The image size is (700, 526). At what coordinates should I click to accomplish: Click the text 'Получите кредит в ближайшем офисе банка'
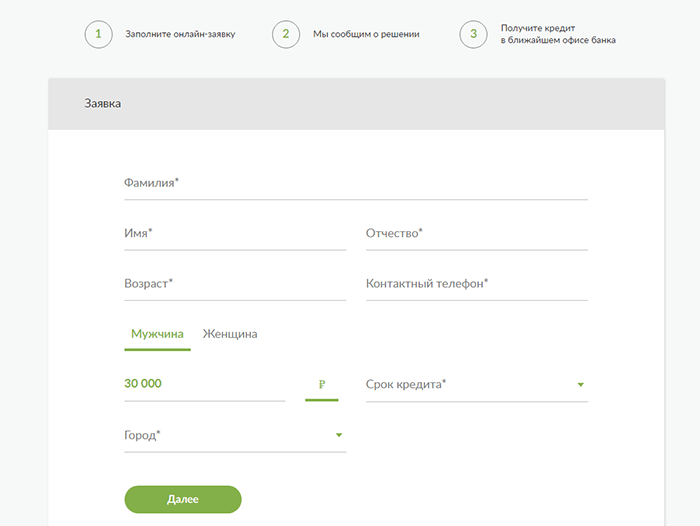tap(558, 34)
